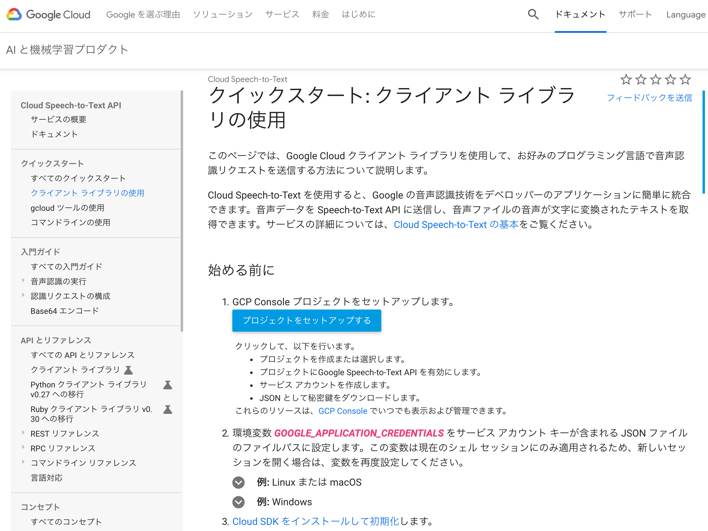
Task: Open コマンドラインの使用 sidebar item
Action: [x=70, y=223]
